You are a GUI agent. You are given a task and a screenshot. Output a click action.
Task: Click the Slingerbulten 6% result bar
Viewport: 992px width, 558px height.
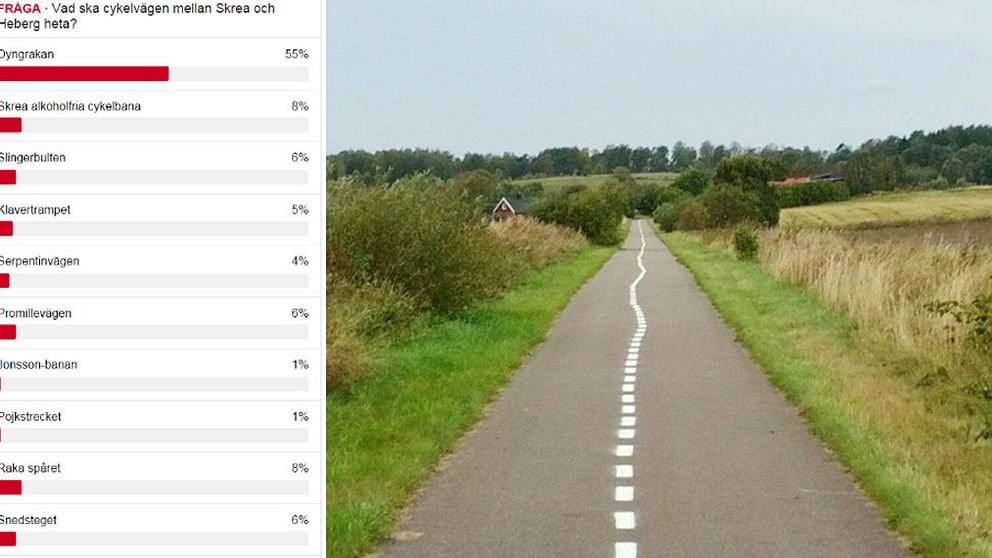[x=154, y=177]
